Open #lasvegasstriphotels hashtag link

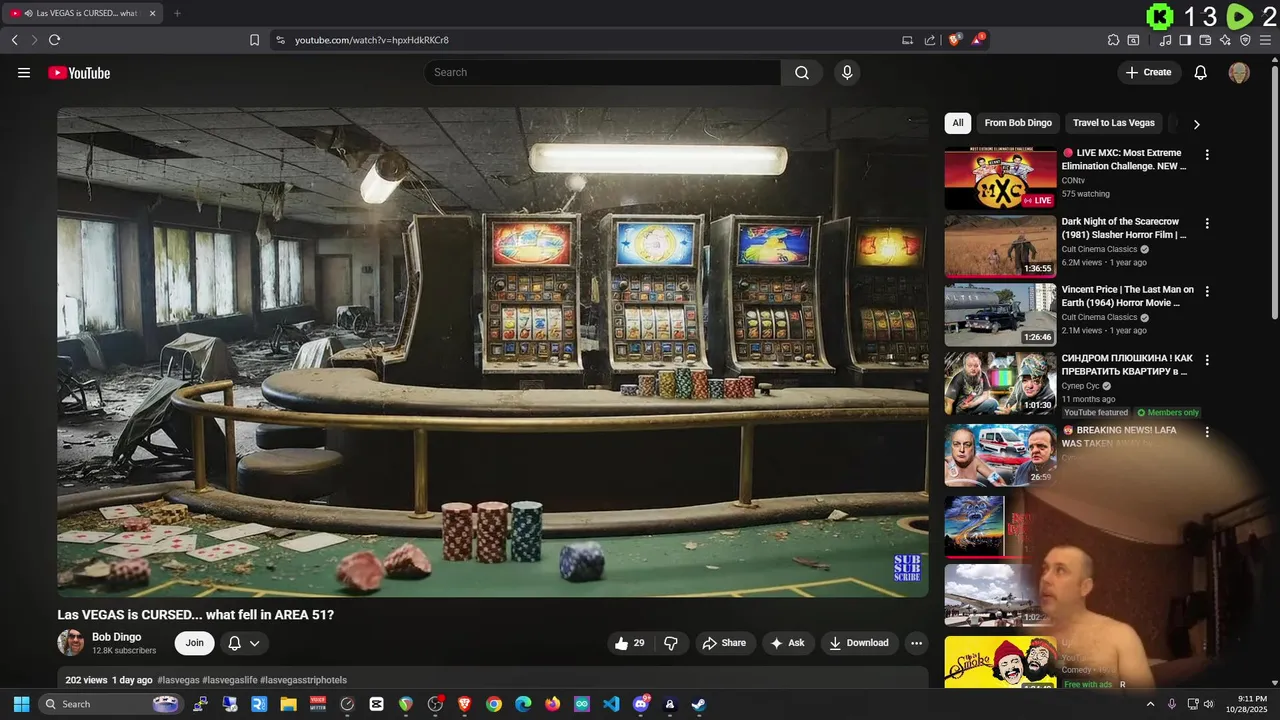pyautogui.click(x=303, y=680)
